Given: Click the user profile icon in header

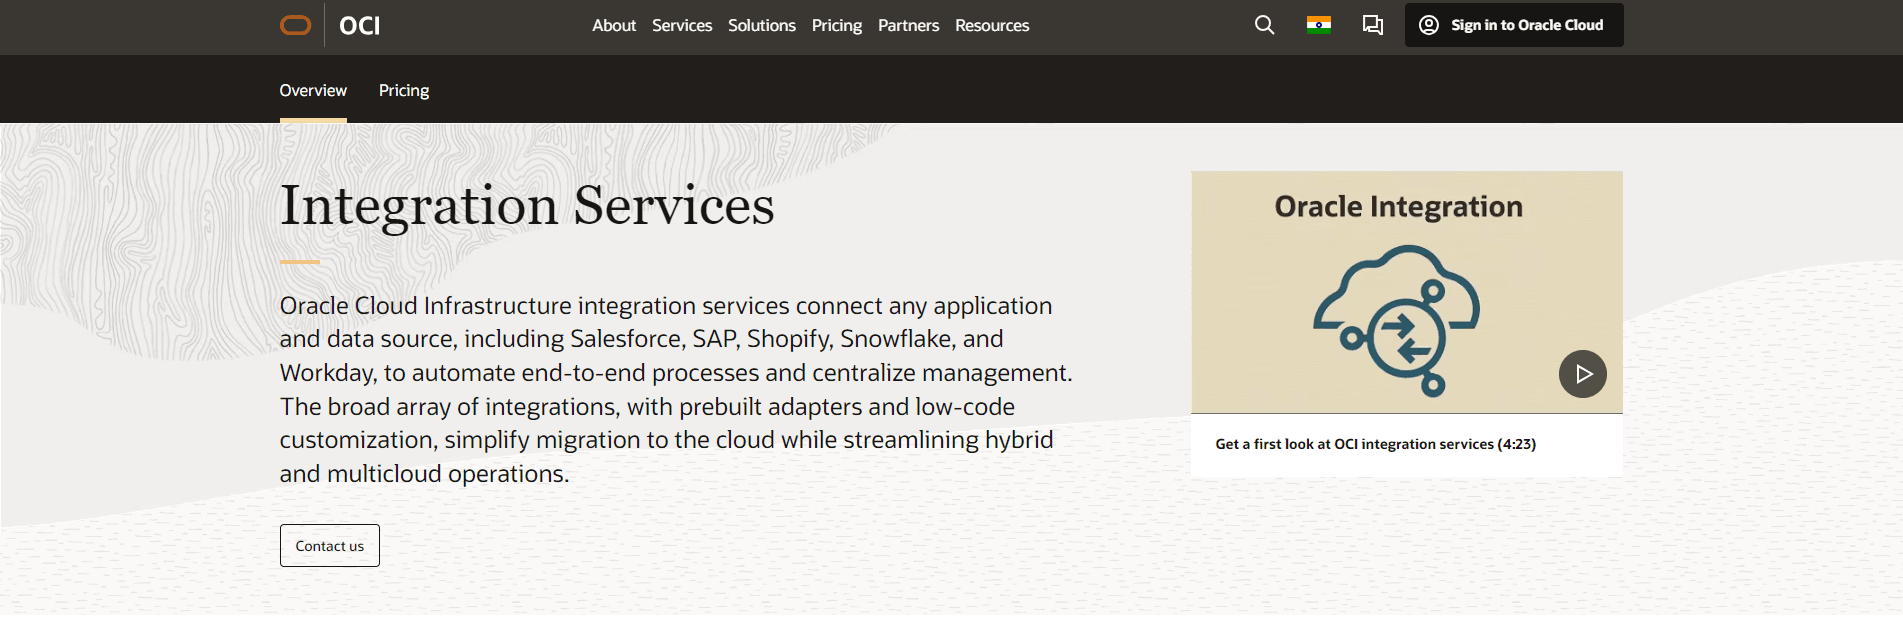Looking at the screenshot, I should 1429,25.
